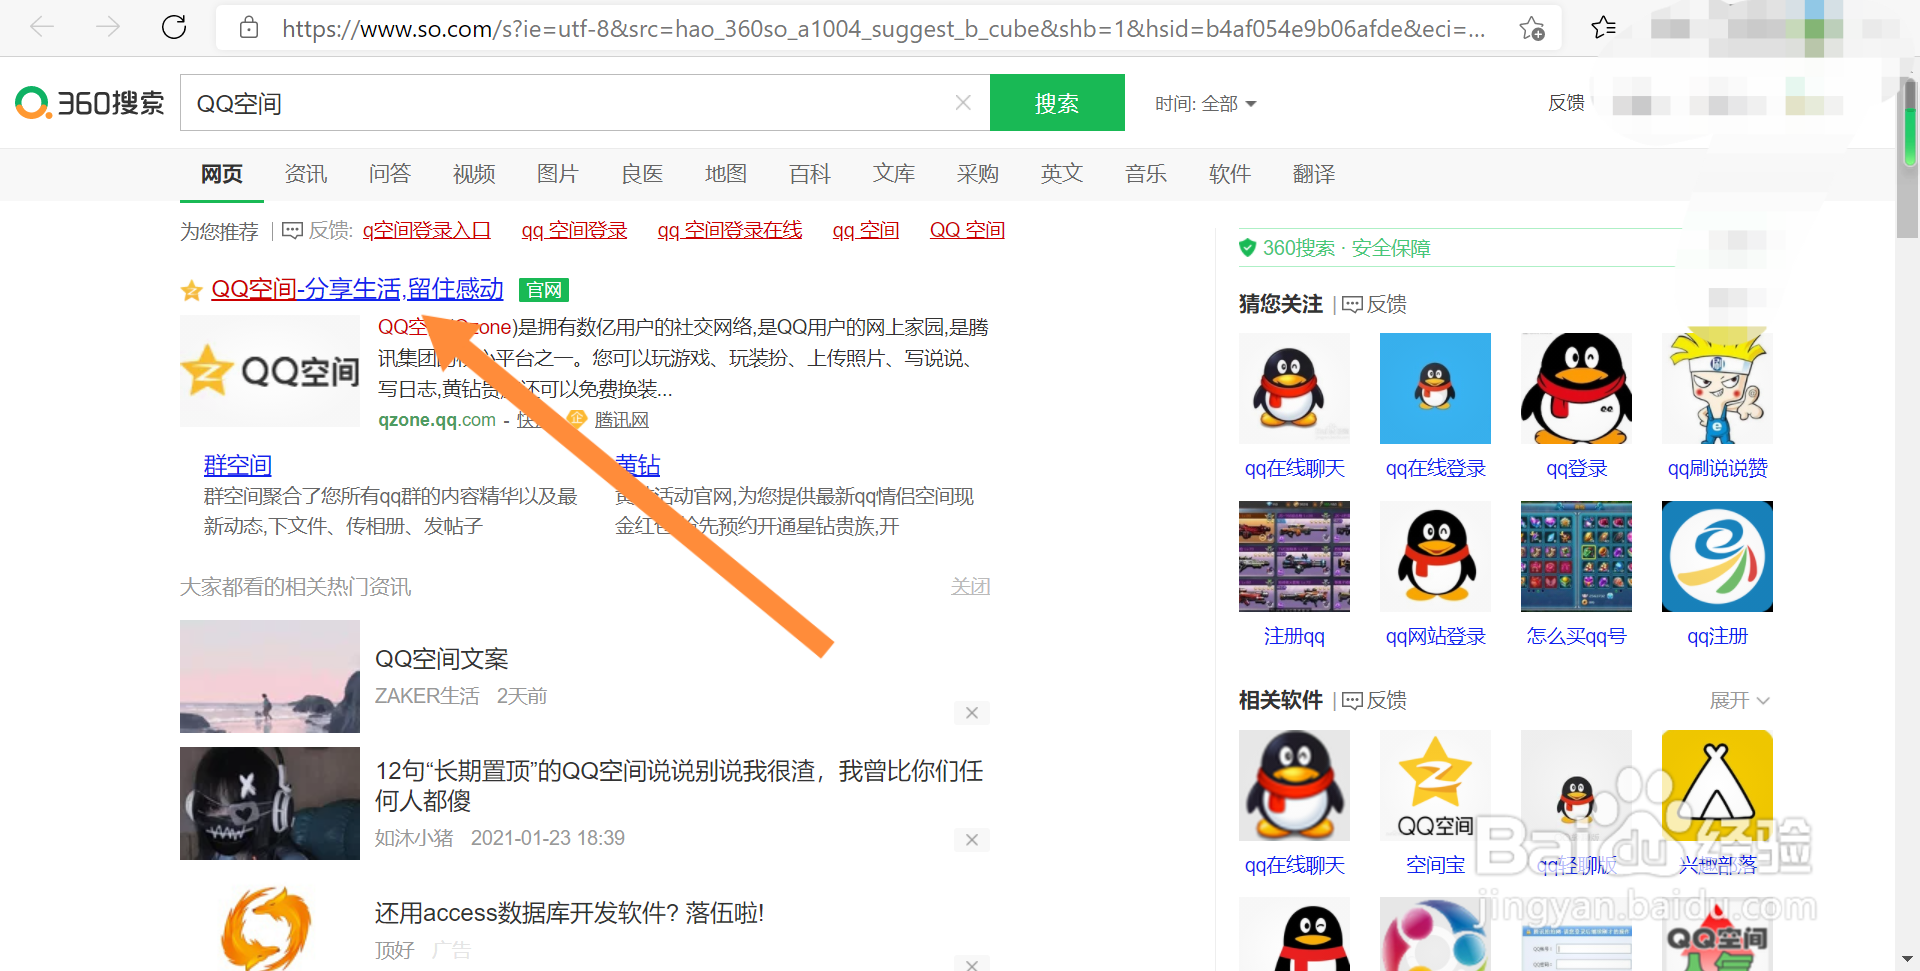Open the 采购 tab
The image size is (1920, 971).
point(978,174)
